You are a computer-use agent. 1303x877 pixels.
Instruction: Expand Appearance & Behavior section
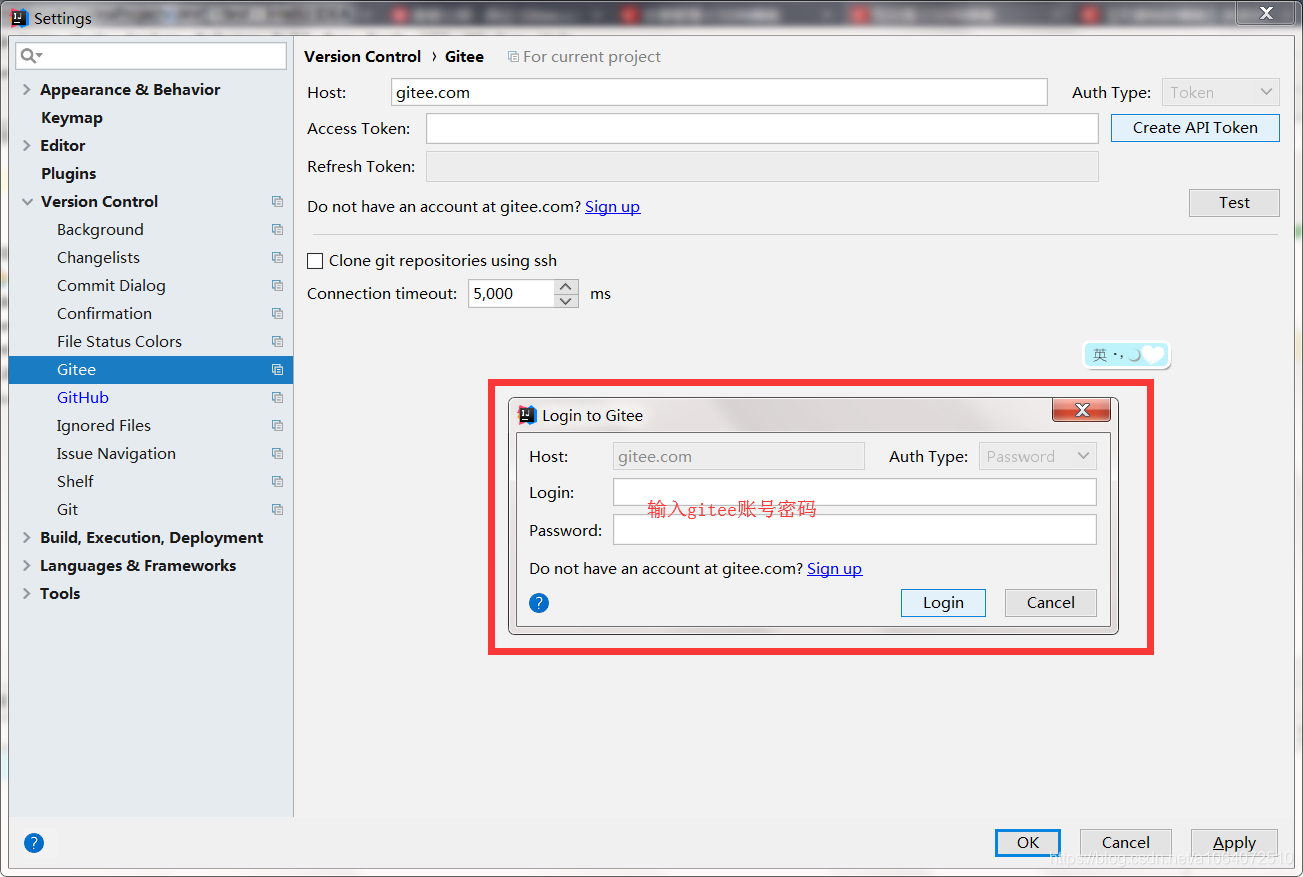coord(26,89)
